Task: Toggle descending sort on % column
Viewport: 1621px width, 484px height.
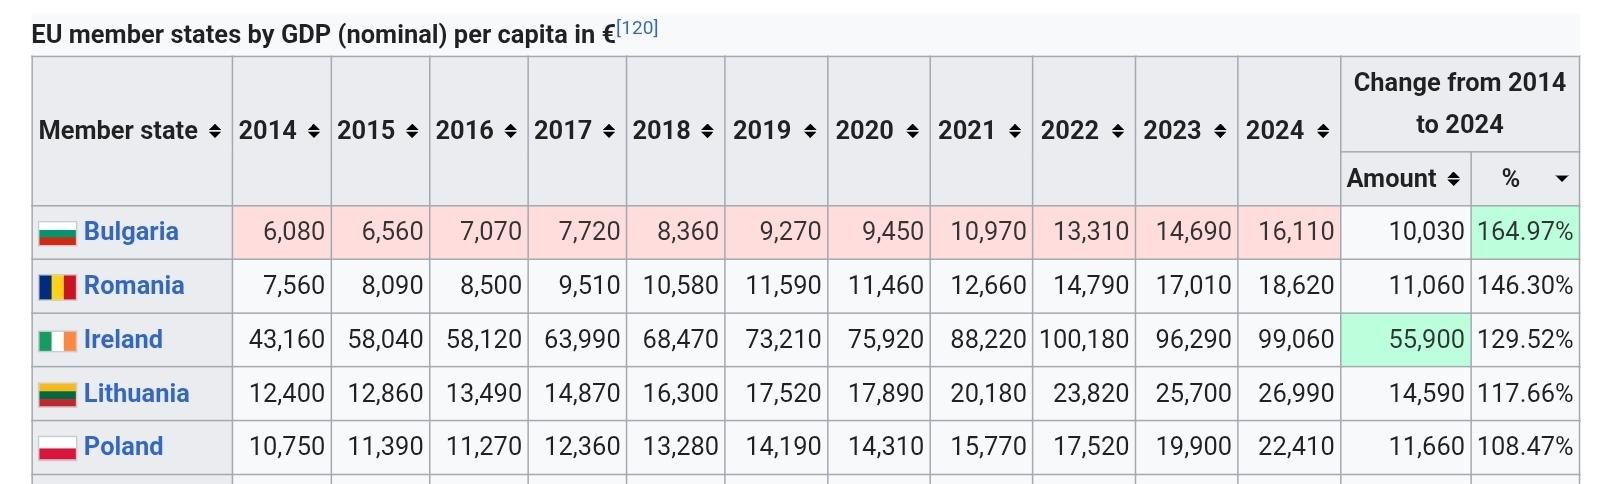Action: tap(1561, 178)
